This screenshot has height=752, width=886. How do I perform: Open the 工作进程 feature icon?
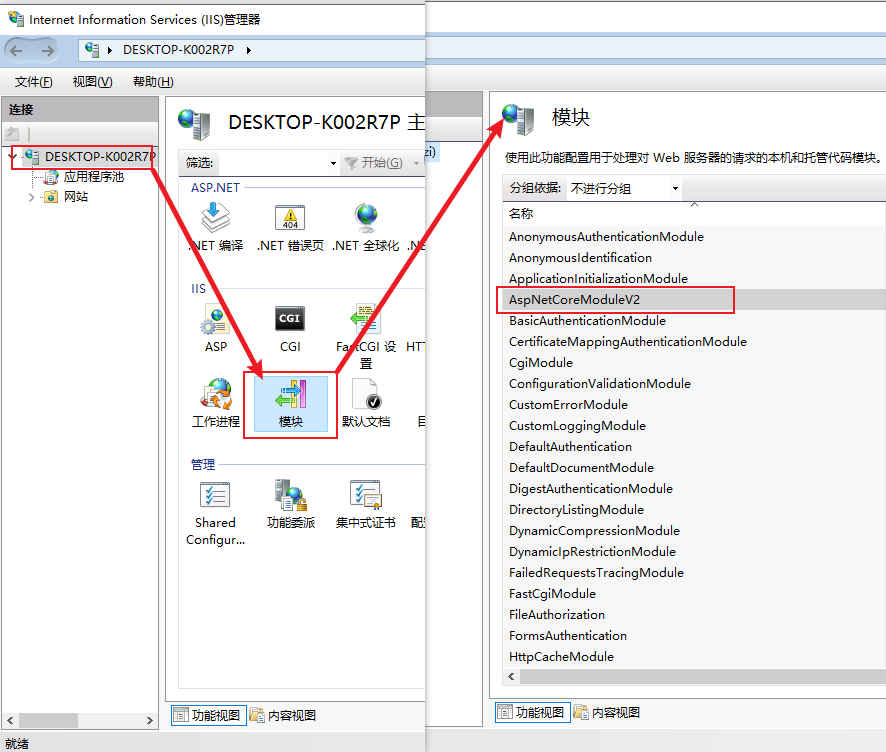[x=215, y=403]
